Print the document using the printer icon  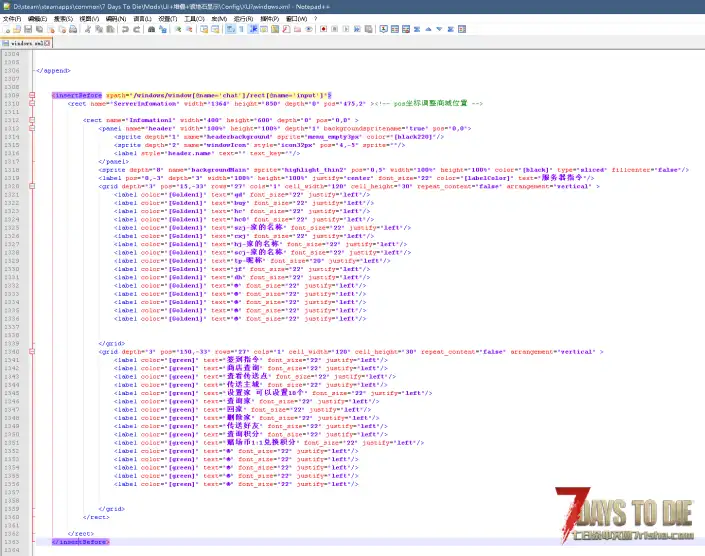point(73,29)
